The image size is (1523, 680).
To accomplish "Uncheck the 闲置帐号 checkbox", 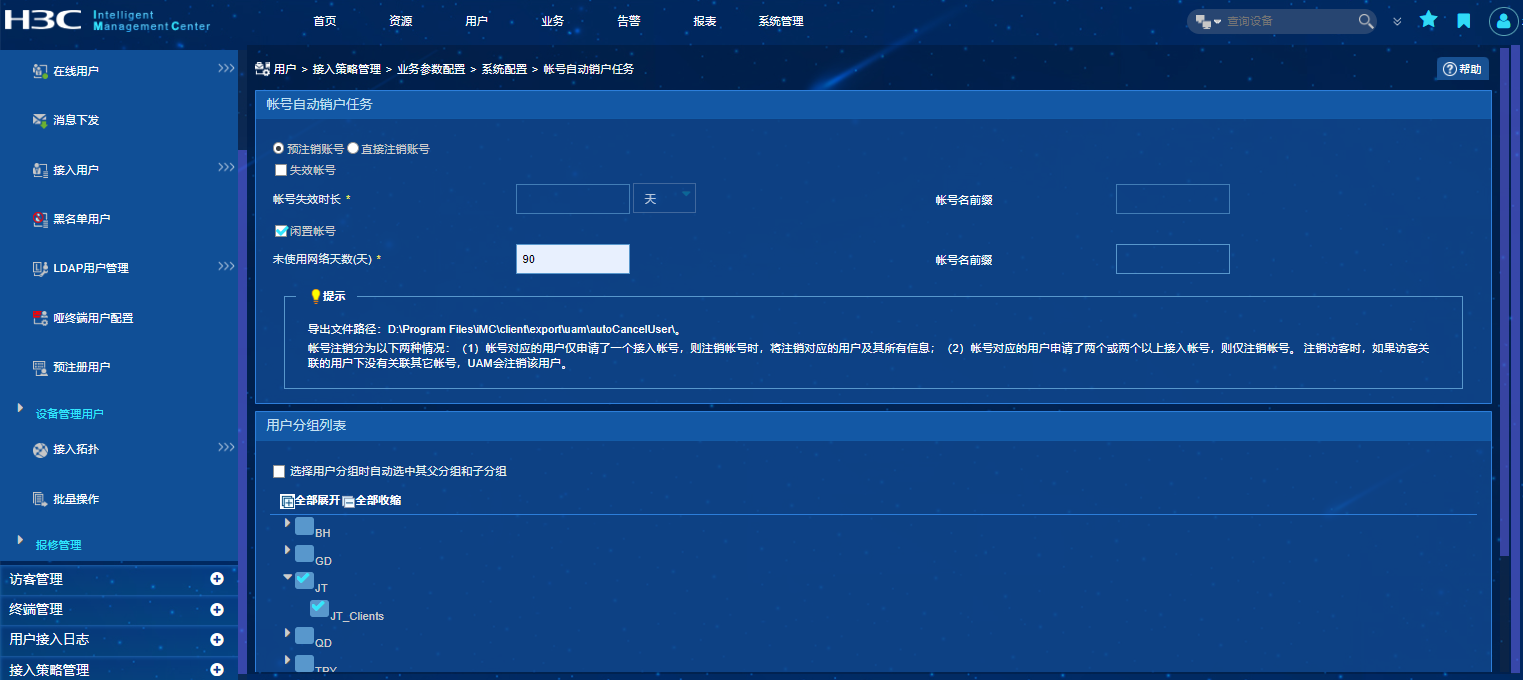I will [x=281, y=231].
